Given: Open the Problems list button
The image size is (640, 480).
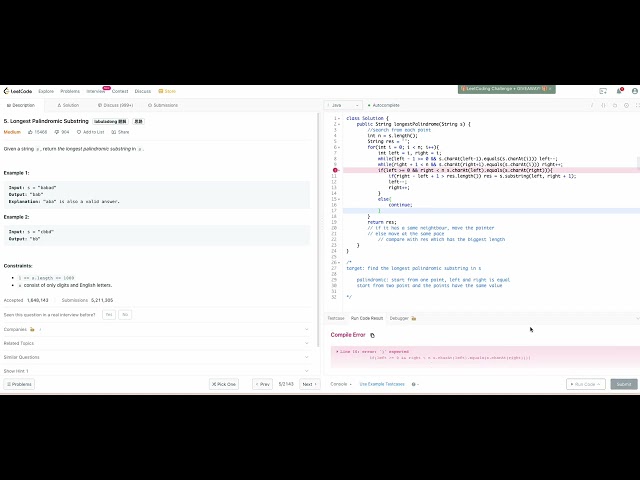Looking at the screenshot, I should pos(19,384).
